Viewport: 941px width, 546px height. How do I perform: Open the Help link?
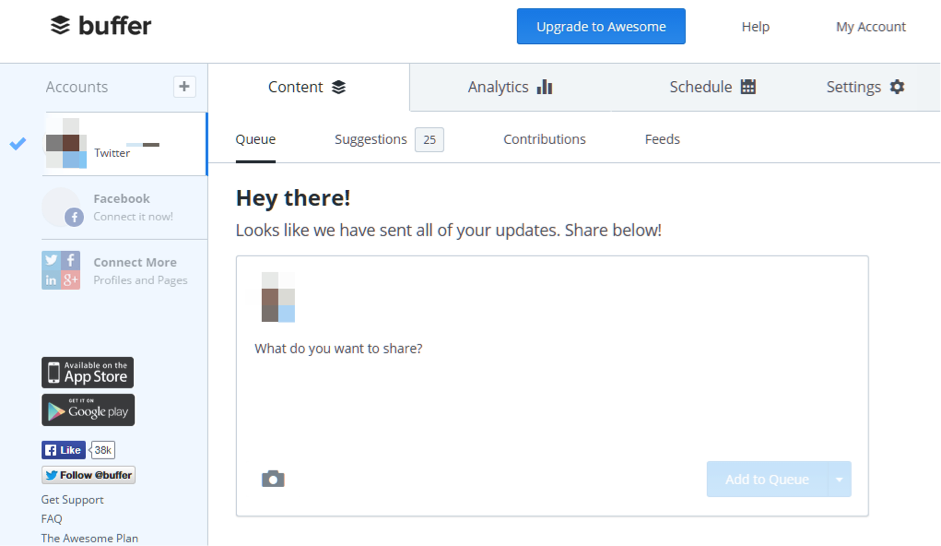[755, 26]
